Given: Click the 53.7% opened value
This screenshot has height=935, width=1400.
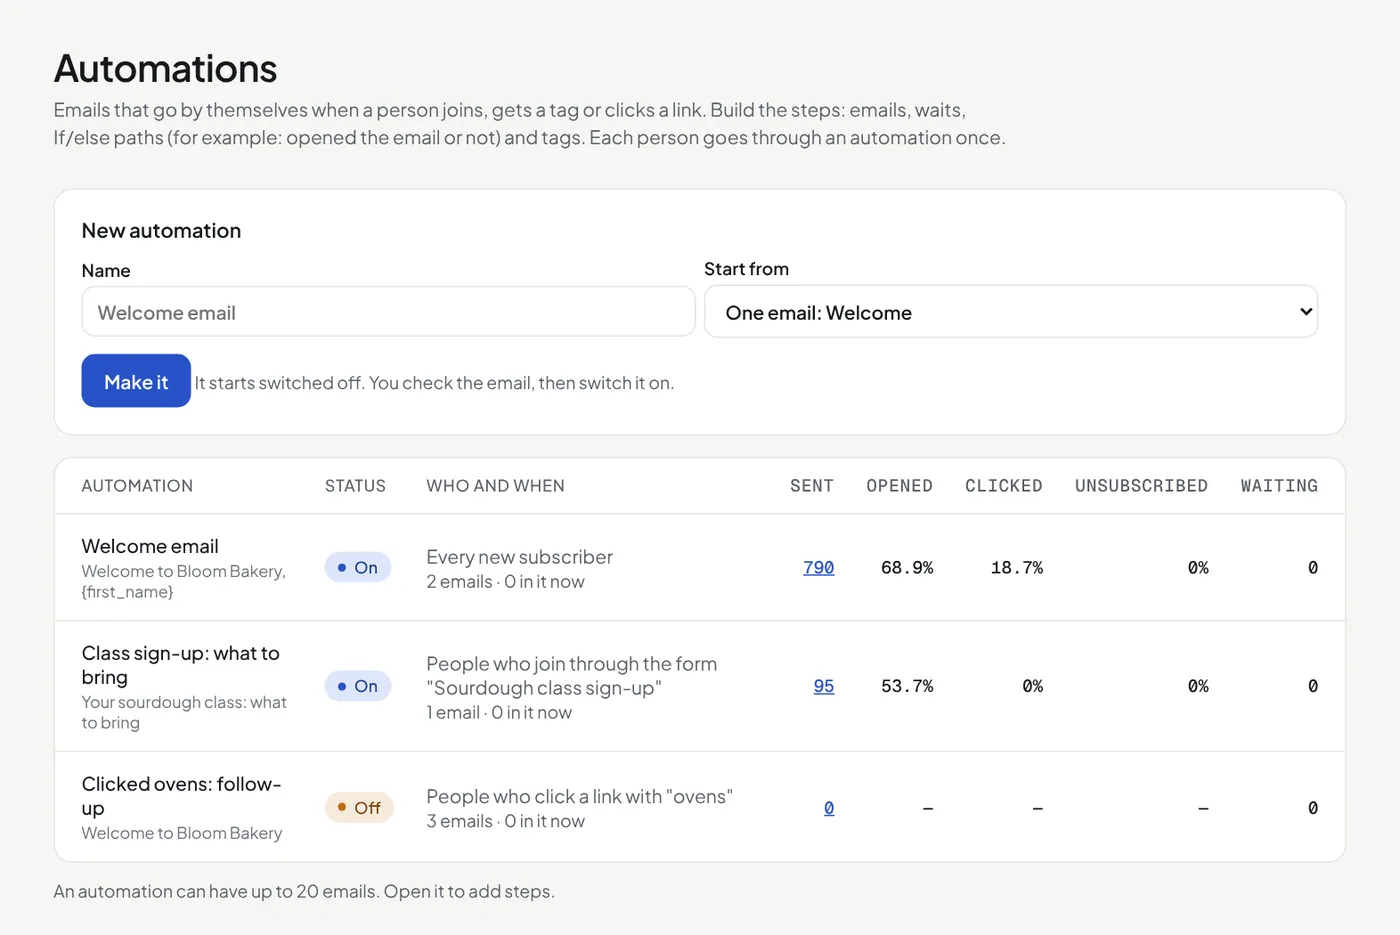Looking at the screenshot, I should 907,686.
